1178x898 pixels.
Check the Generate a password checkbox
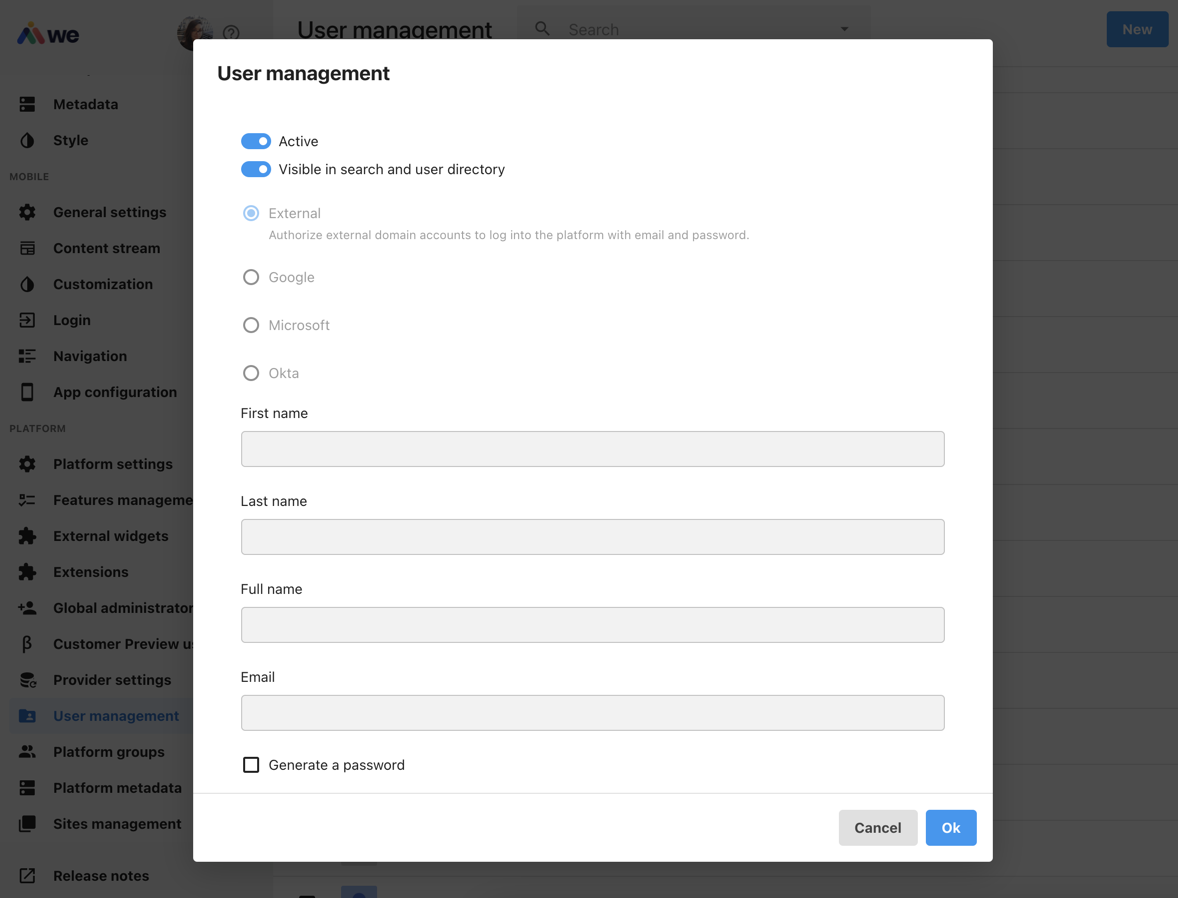pyautogui.click(x=250, y=764)
